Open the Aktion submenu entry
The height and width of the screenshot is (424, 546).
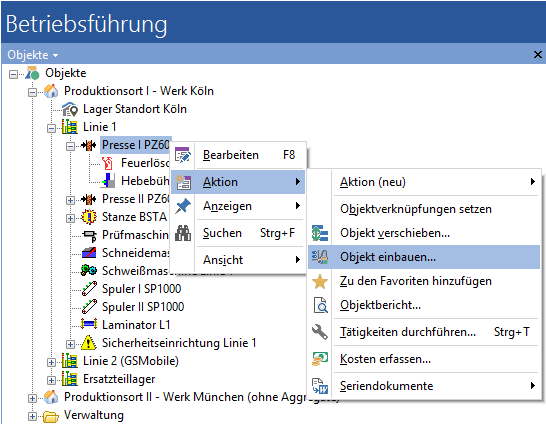(239, 182)
